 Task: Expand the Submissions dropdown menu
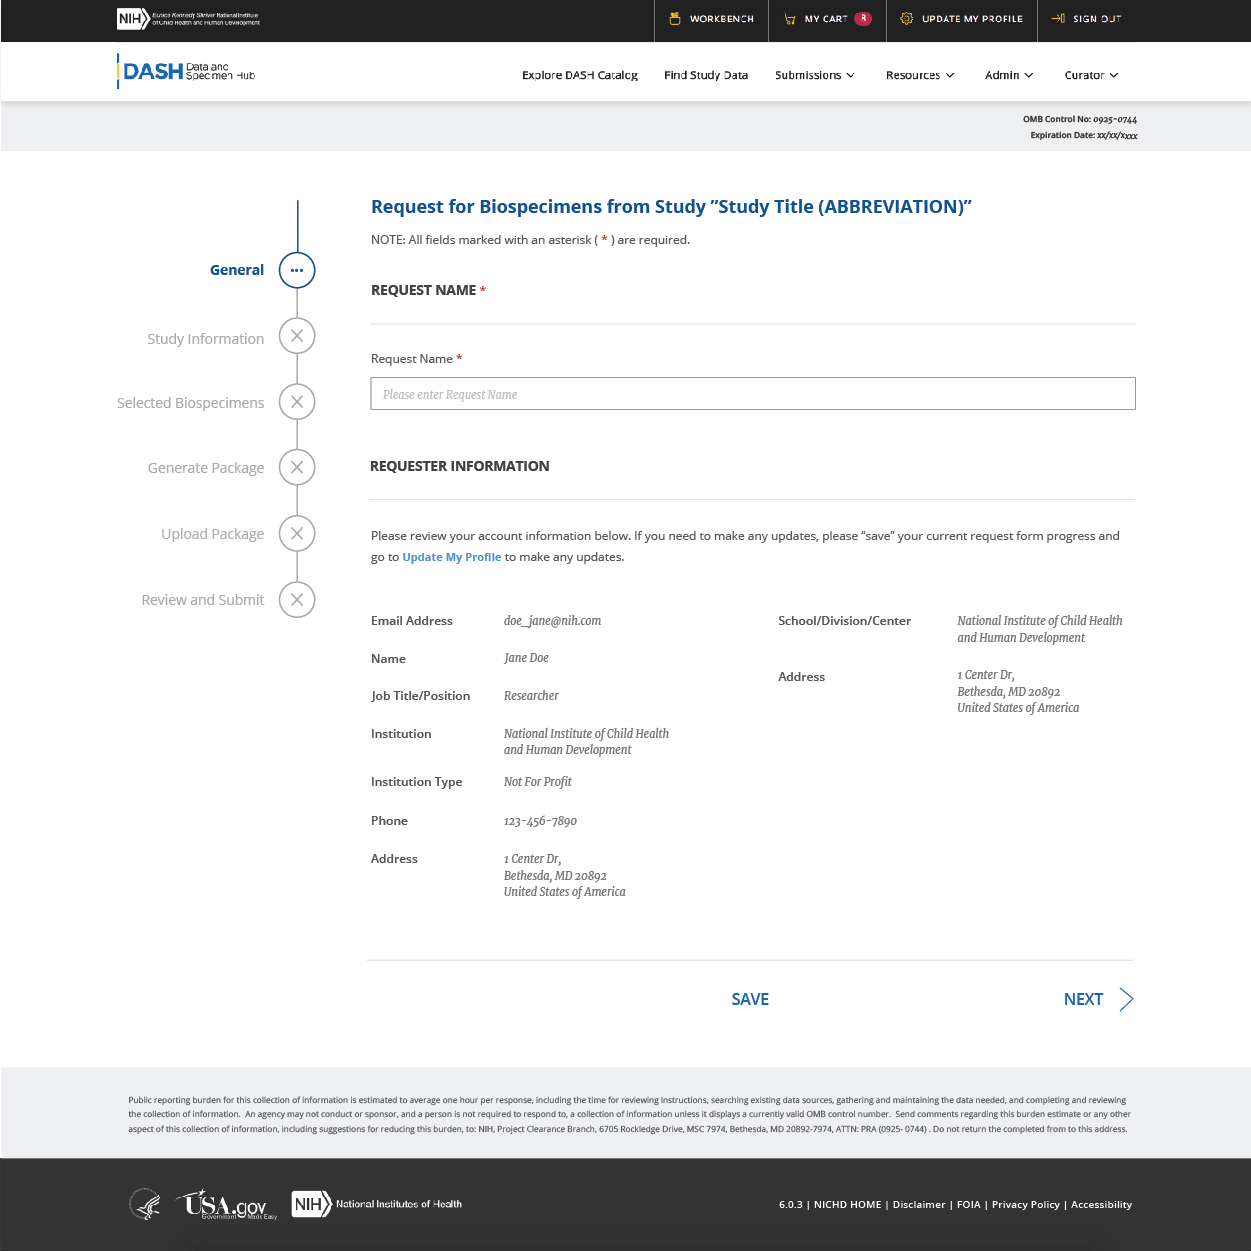pos(814,75)
